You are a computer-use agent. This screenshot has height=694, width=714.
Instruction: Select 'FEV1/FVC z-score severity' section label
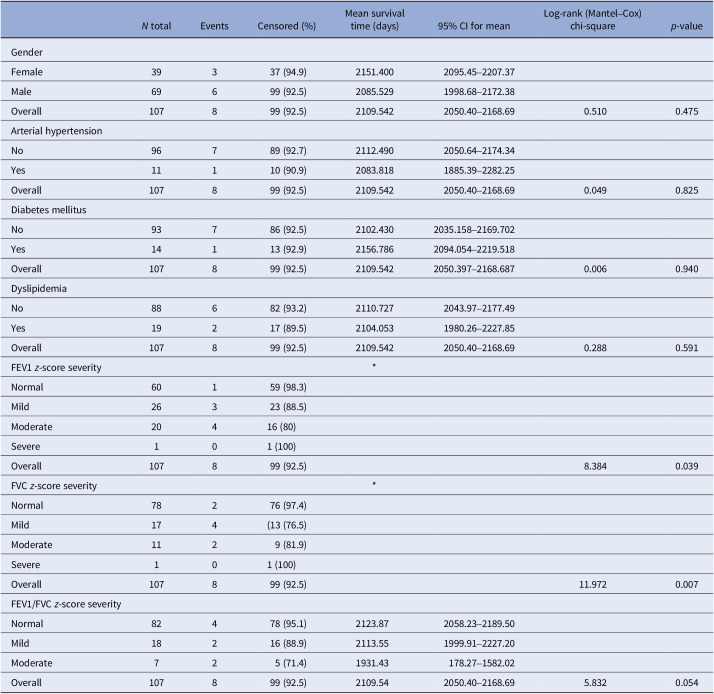[x=66, y=604]
